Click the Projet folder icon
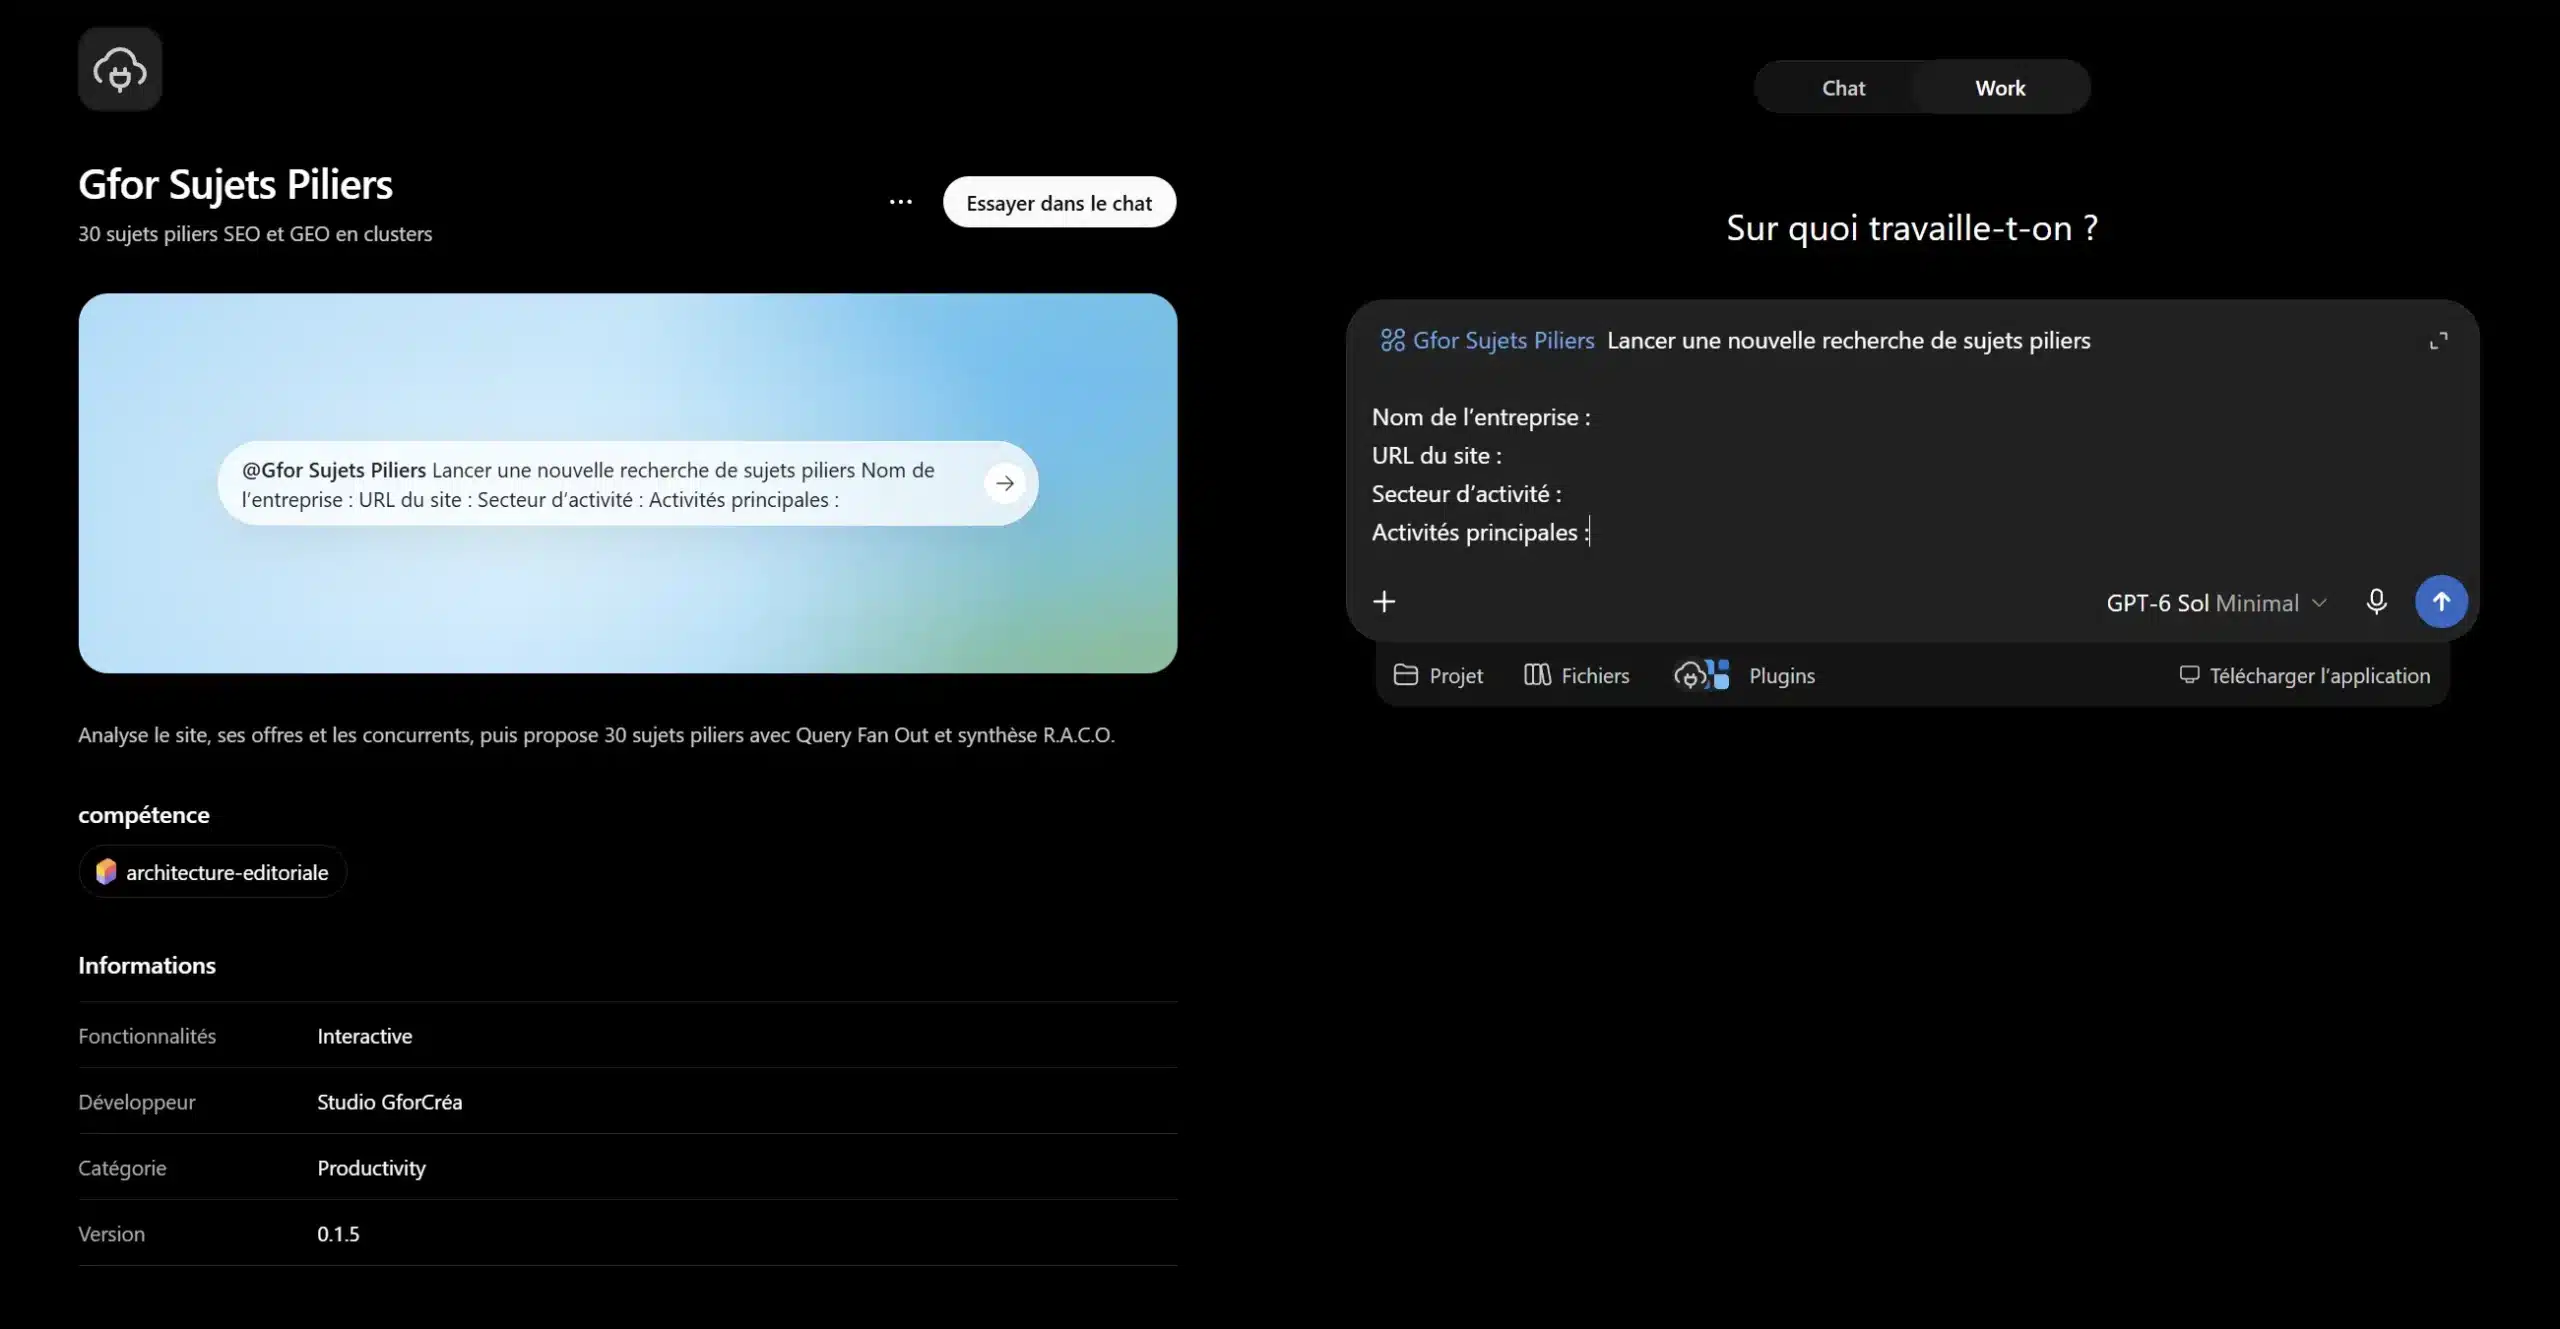 tap(1405, 675)
